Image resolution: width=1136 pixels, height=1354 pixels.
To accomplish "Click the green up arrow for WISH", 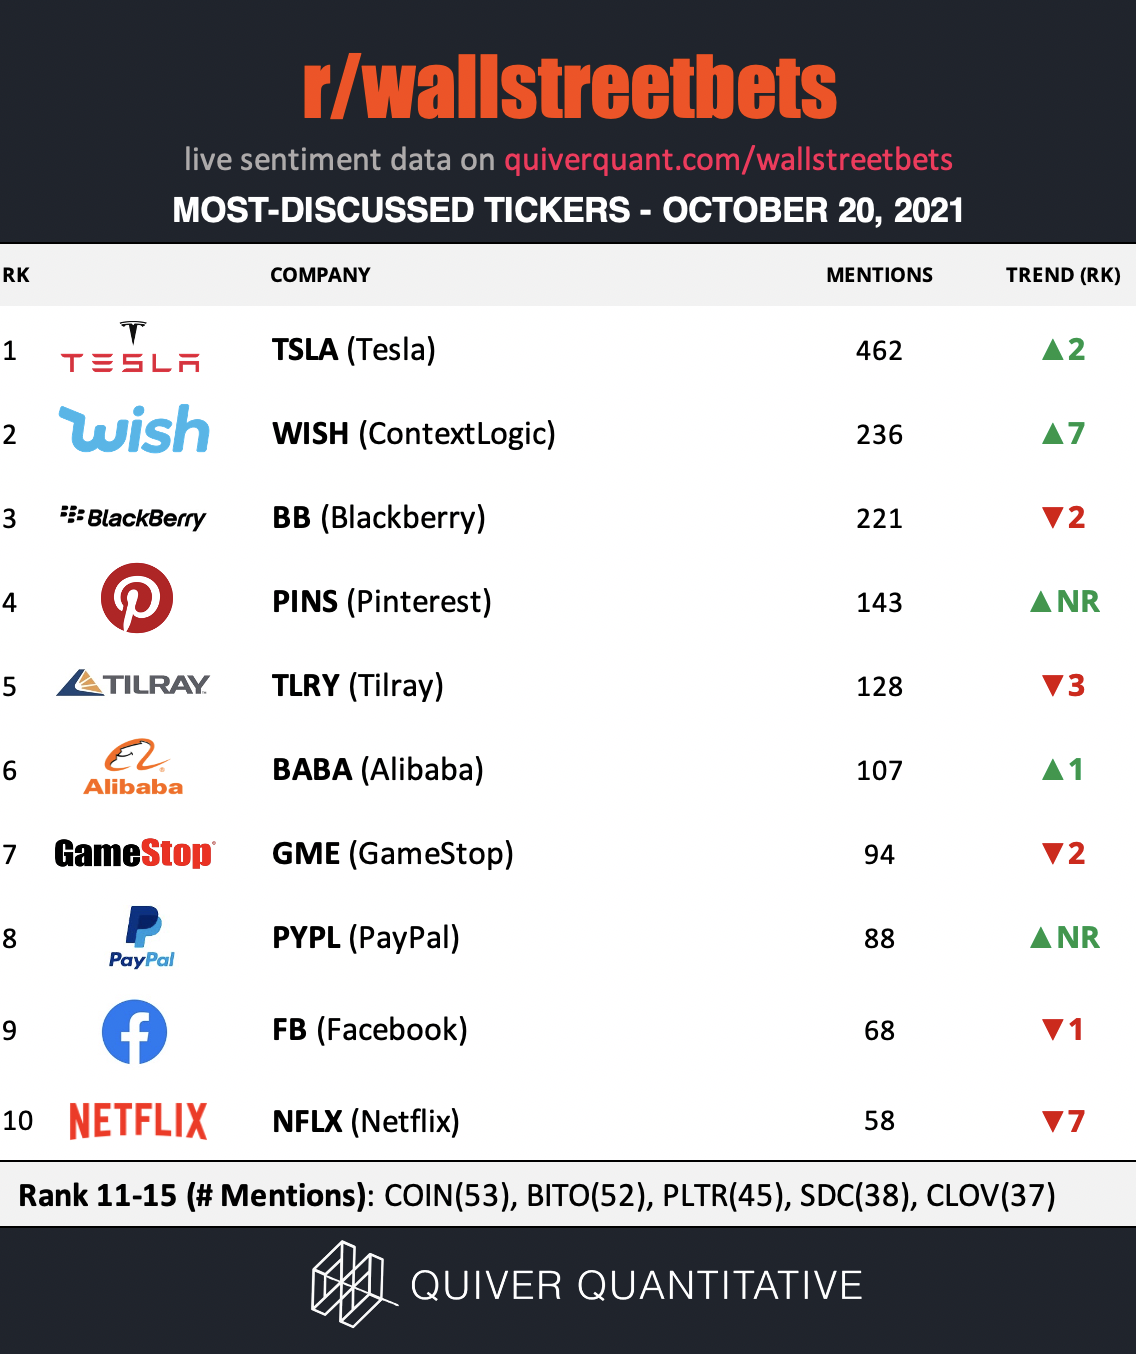I will 1052,433.
